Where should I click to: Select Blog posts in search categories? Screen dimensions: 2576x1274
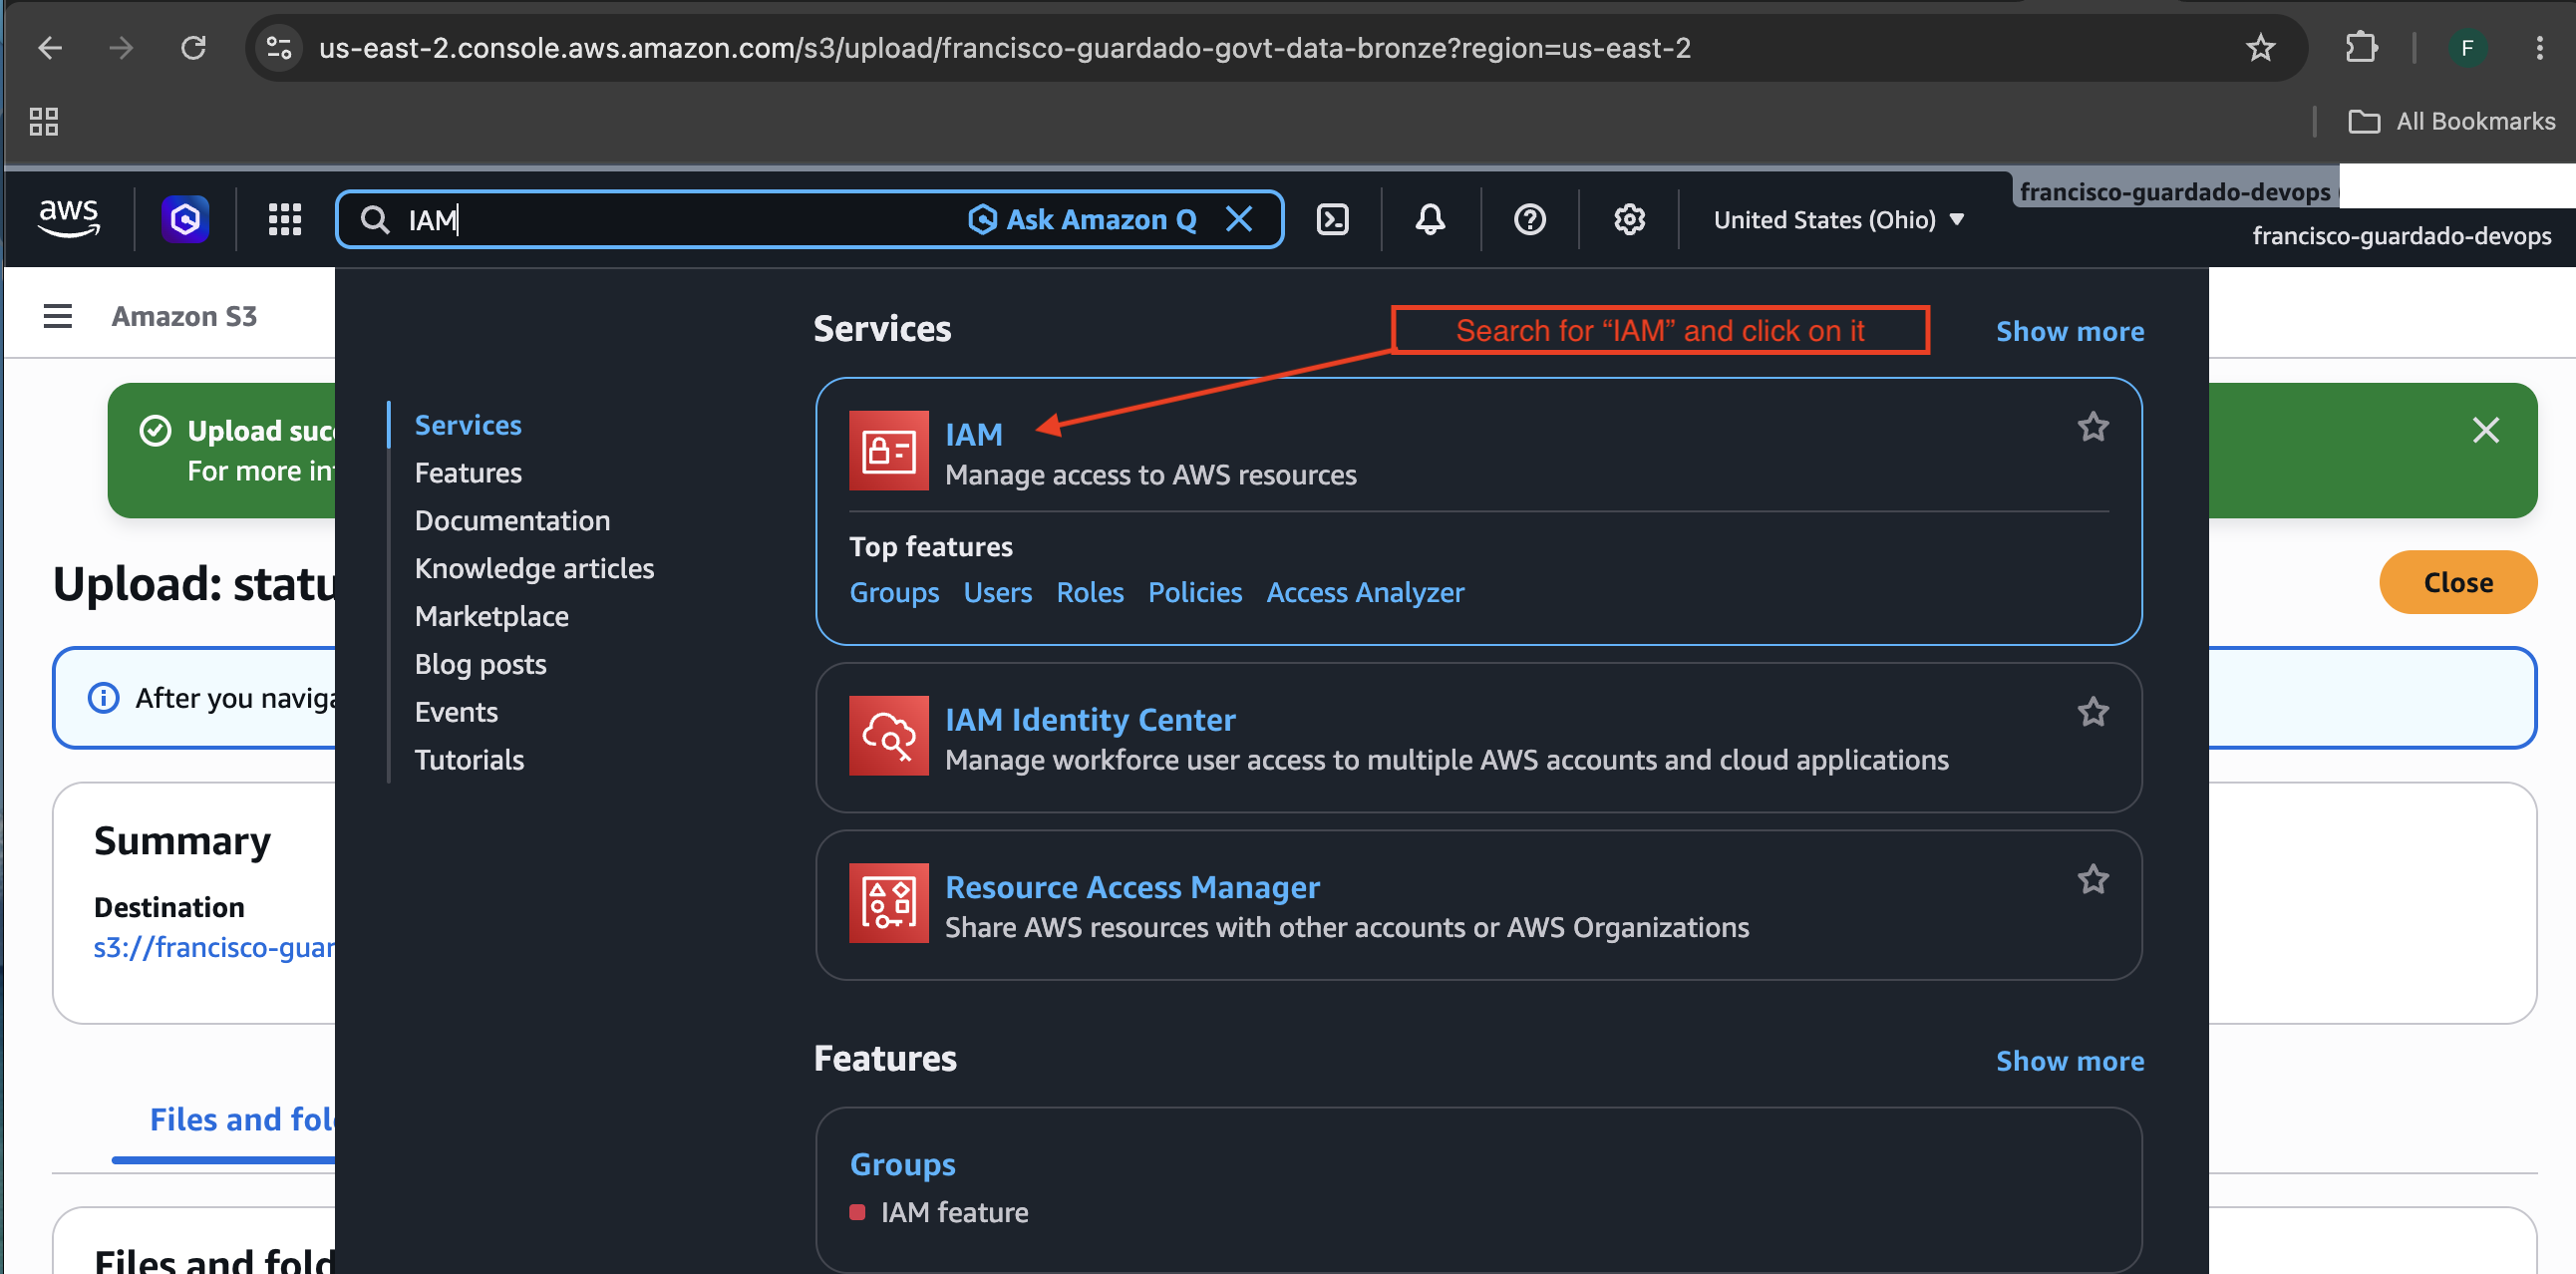click(480, 665)
